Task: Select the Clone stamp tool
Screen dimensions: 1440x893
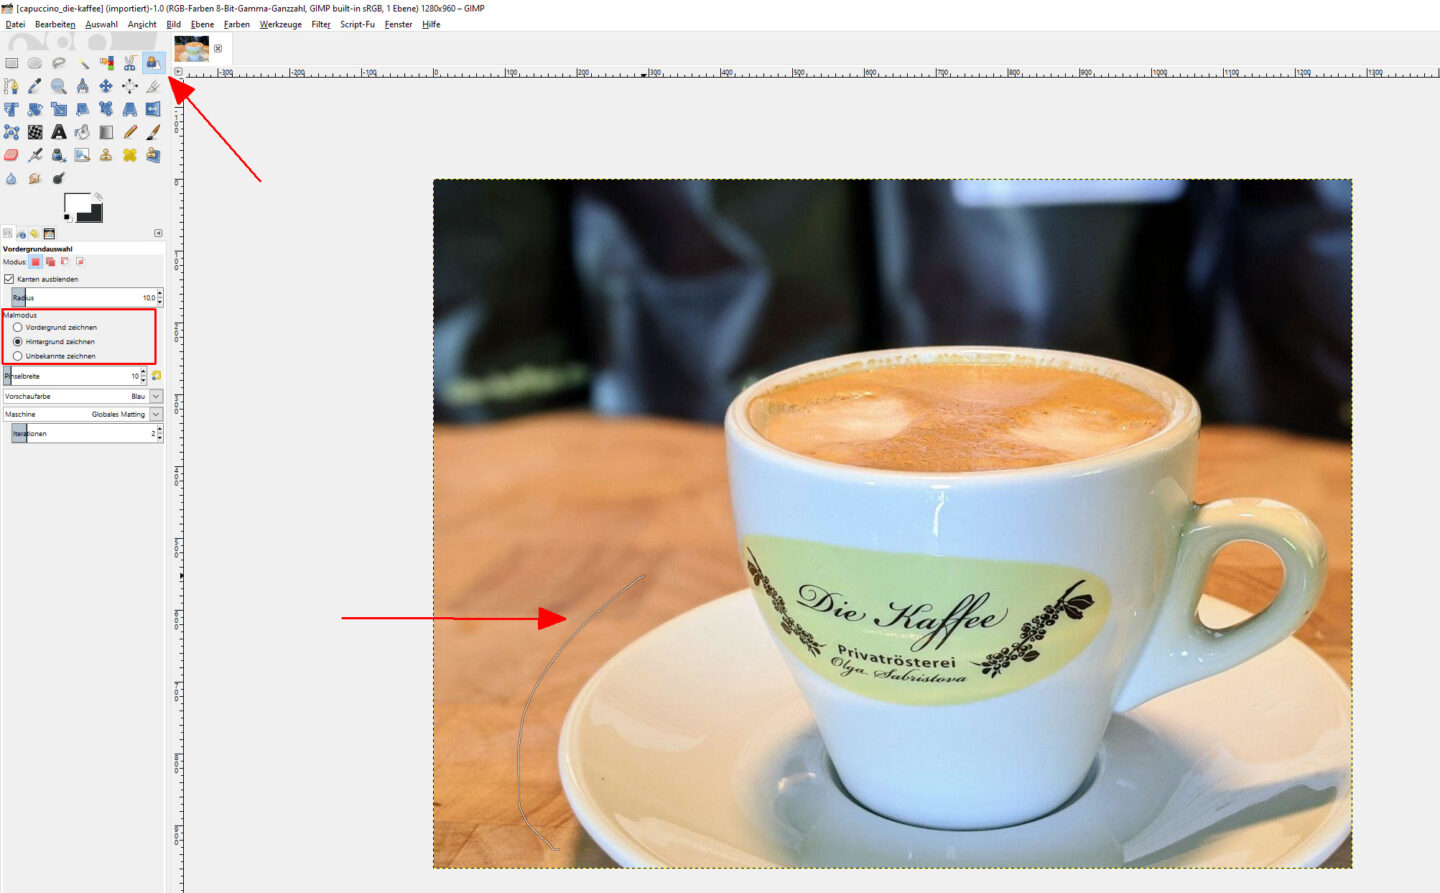Action: [x=106, y=155]
